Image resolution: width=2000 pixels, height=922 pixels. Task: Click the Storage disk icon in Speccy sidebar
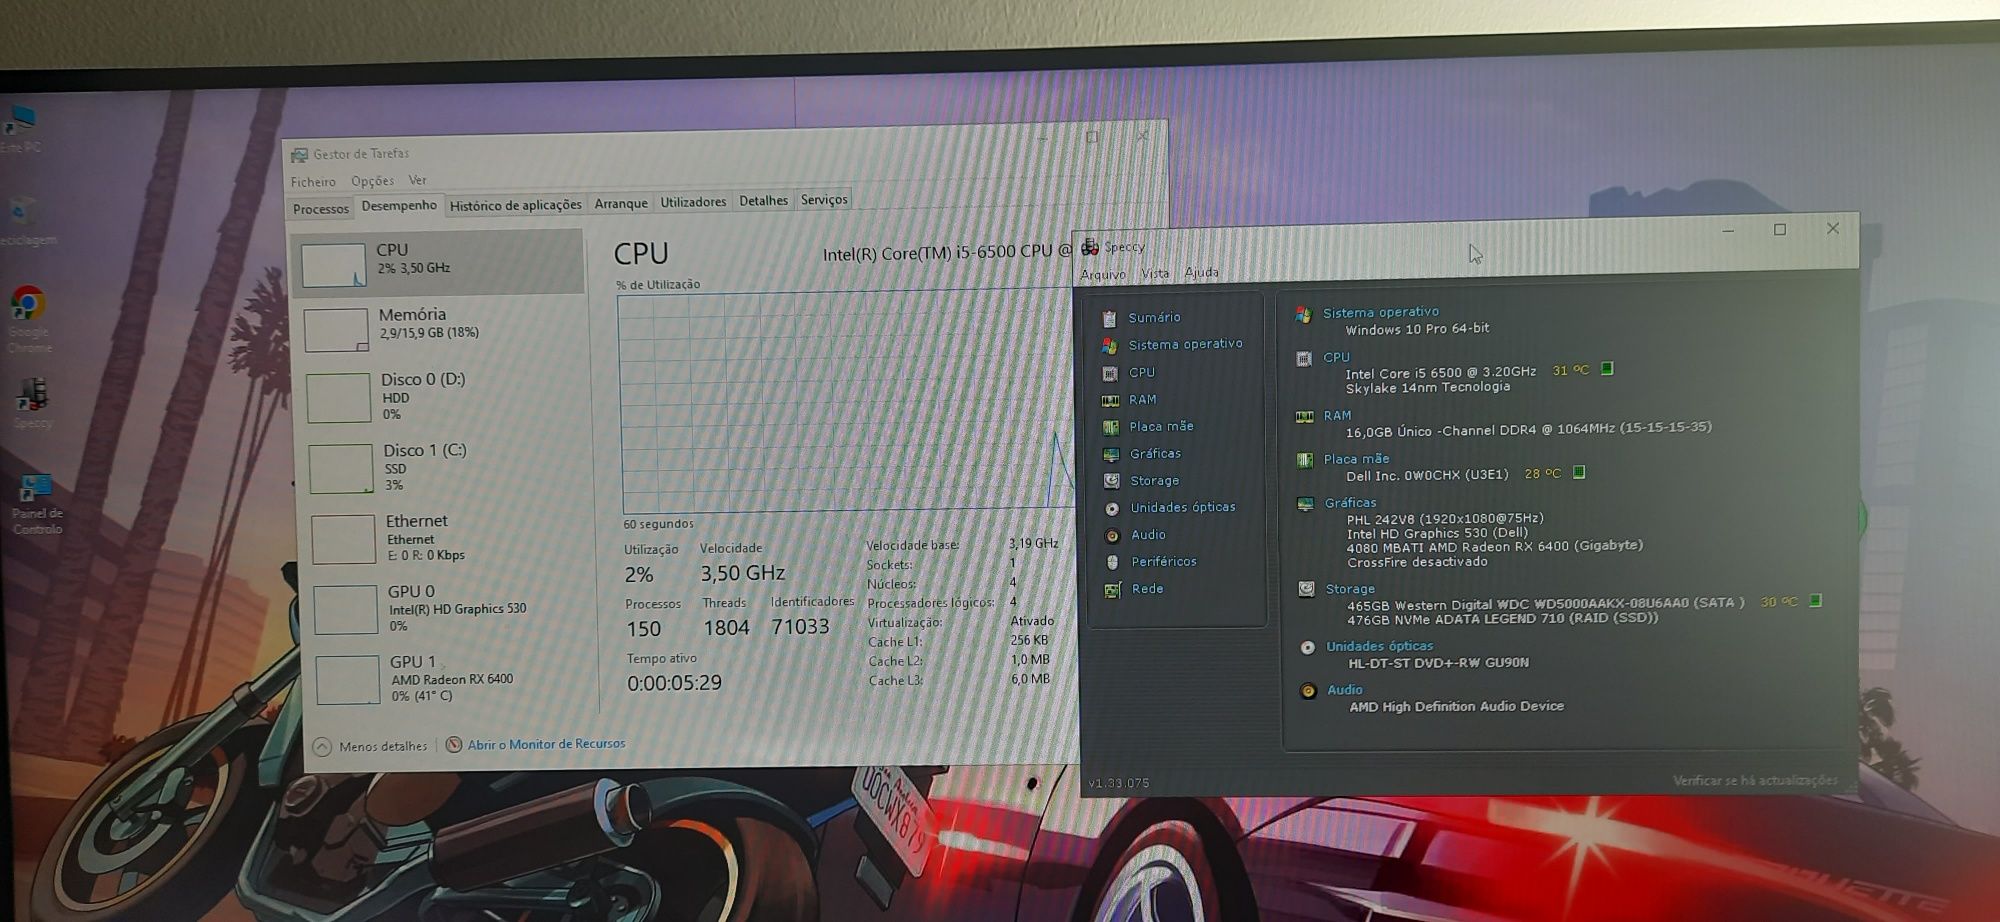pyautogui.click(x=1111, y=481)
